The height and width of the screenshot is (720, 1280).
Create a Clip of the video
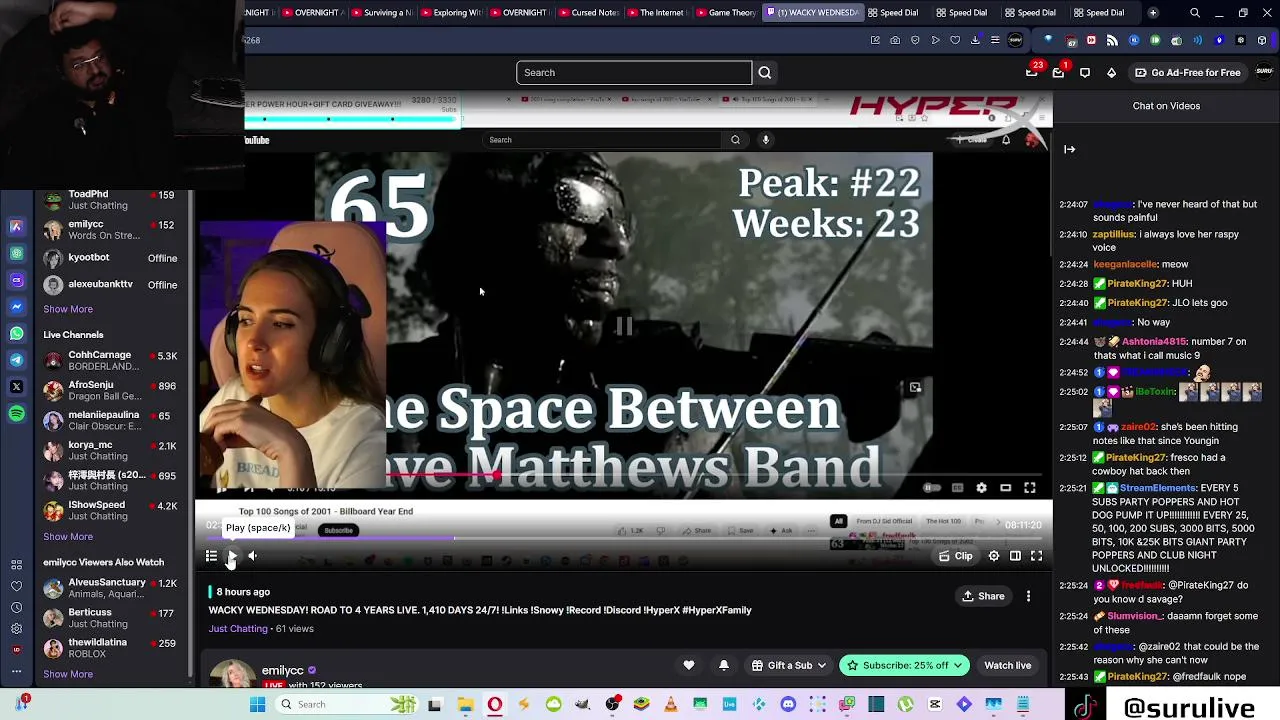tap(955, 556)
